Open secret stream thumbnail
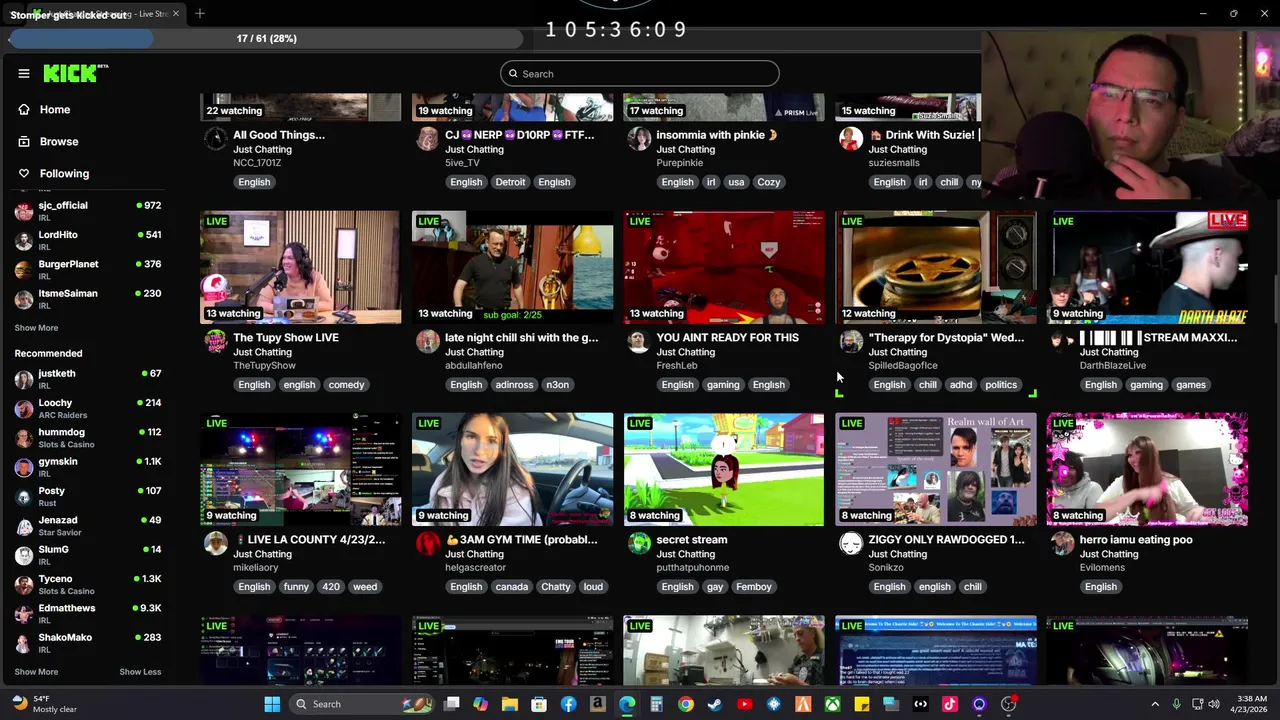This screenshot has height=720, width=1280. 724,469
